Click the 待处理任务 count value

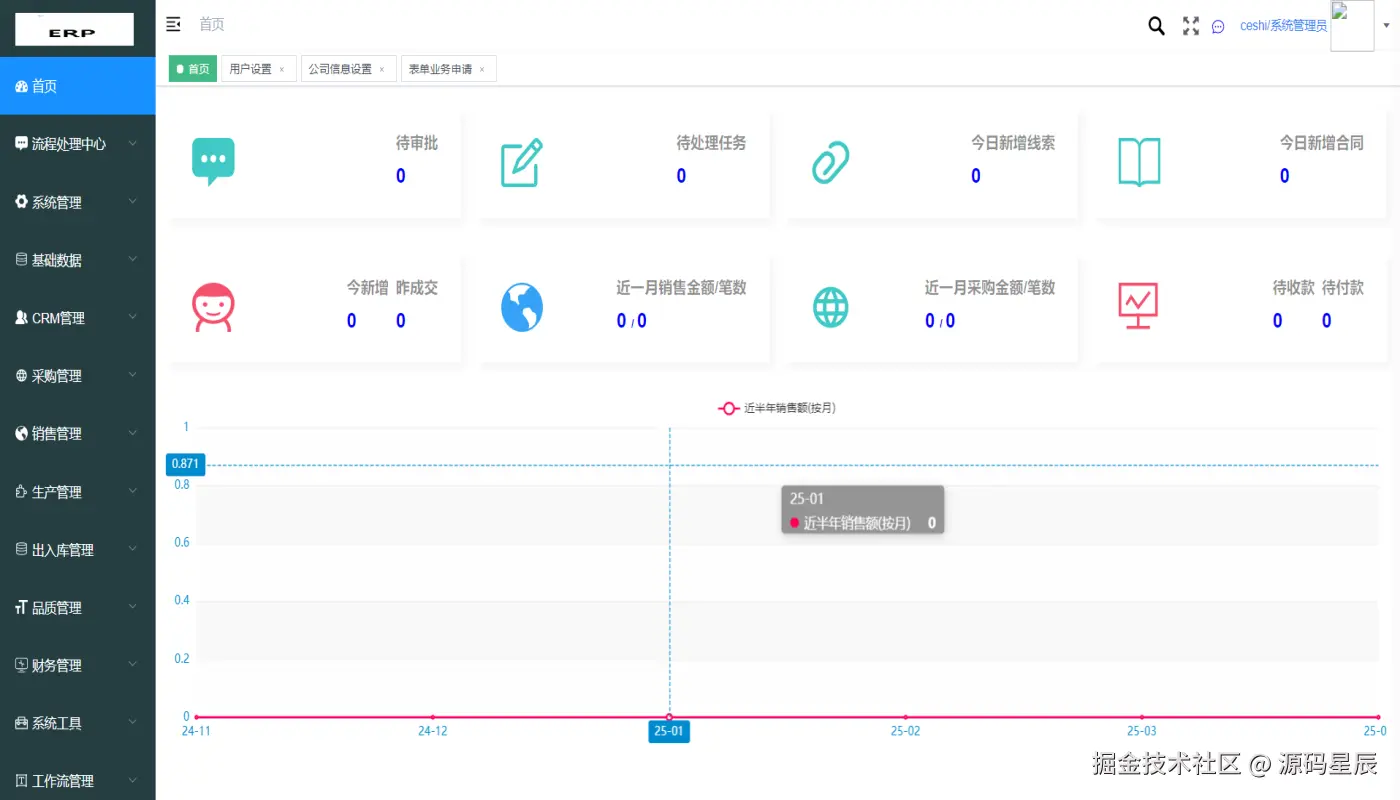(681, 176)
